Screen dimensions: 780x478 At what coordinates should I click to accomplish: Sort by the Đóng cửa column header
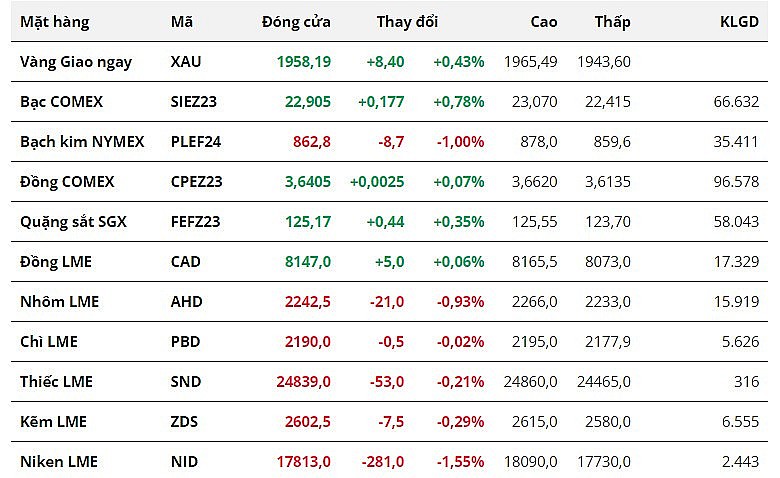pyautogui.click(x=296, y=22)
